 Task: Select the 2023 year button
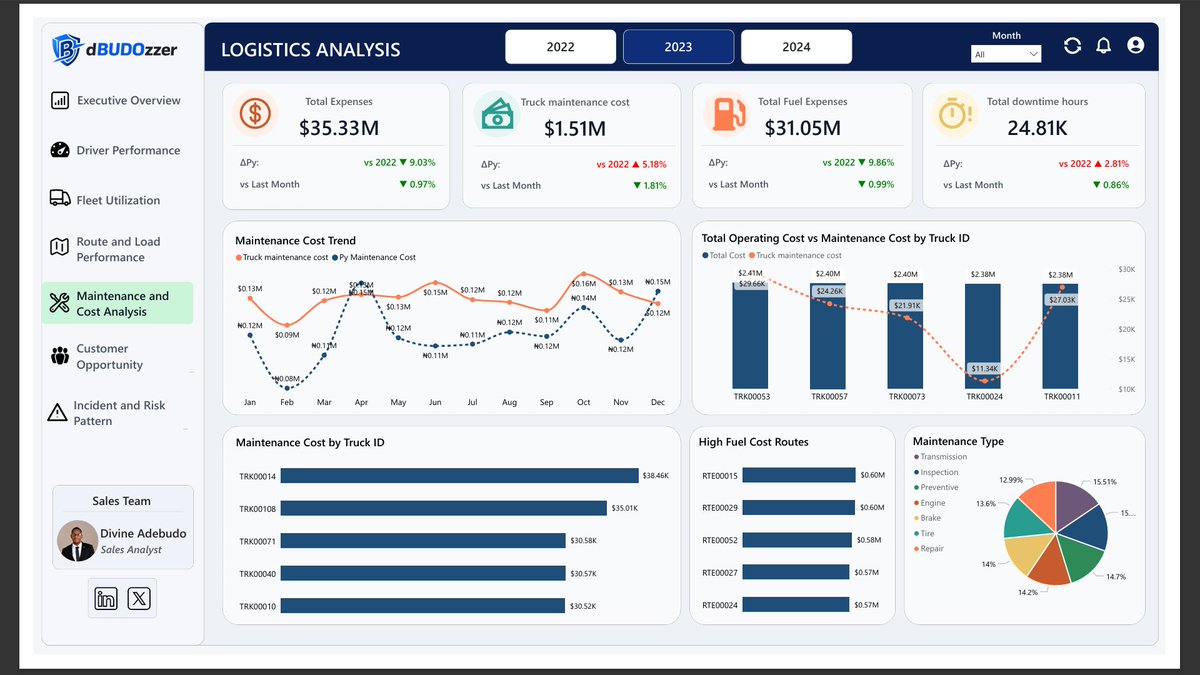tap(678, 47)
